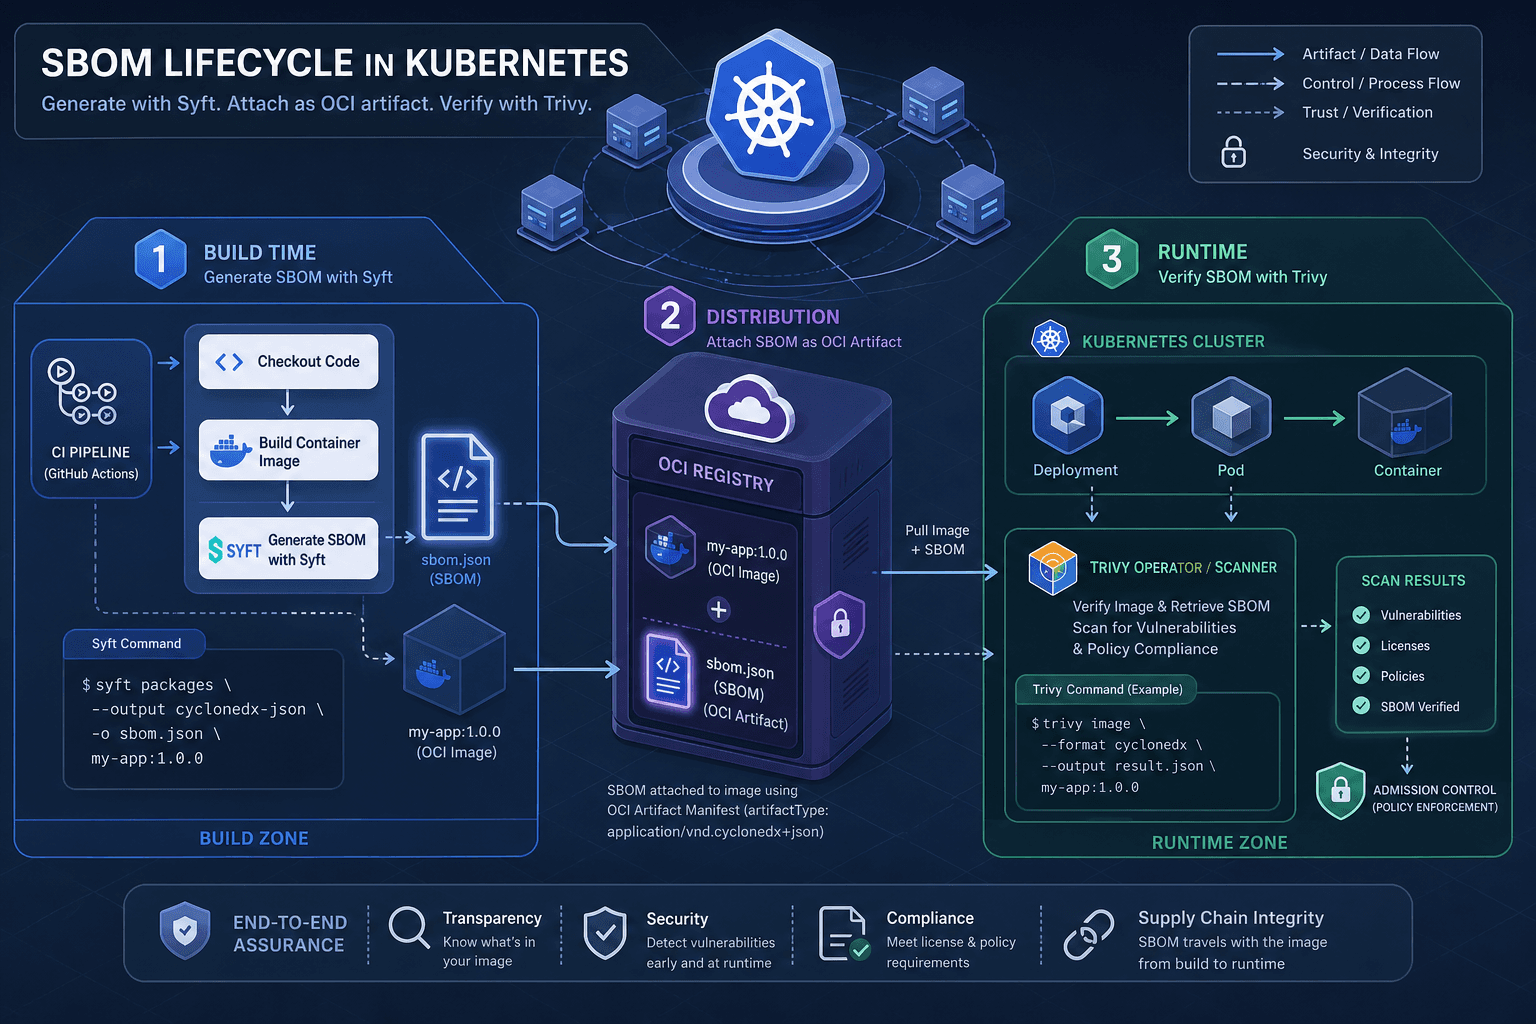Click the Supply Chain Integrity chain-link icon
This screenshot has width=1536, height=1024.
coord(1089,935)
